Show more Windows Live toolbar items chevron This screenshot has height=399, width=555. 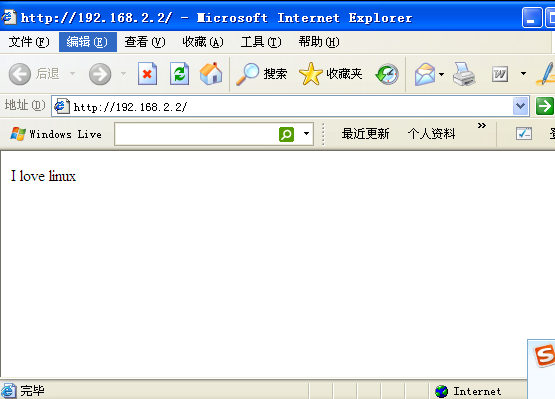click(482, 125)
